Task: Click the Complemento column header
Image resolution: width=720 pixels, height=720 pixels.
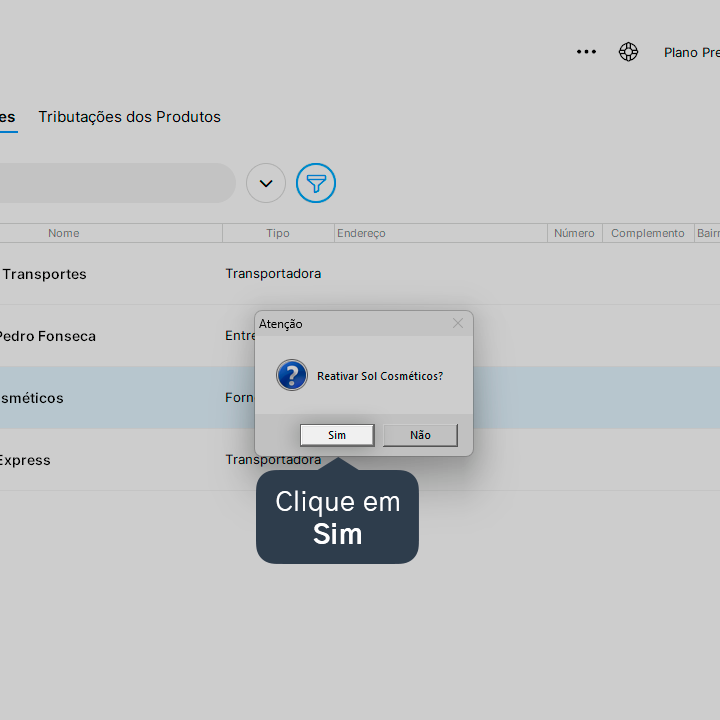Action: [648, 233]
